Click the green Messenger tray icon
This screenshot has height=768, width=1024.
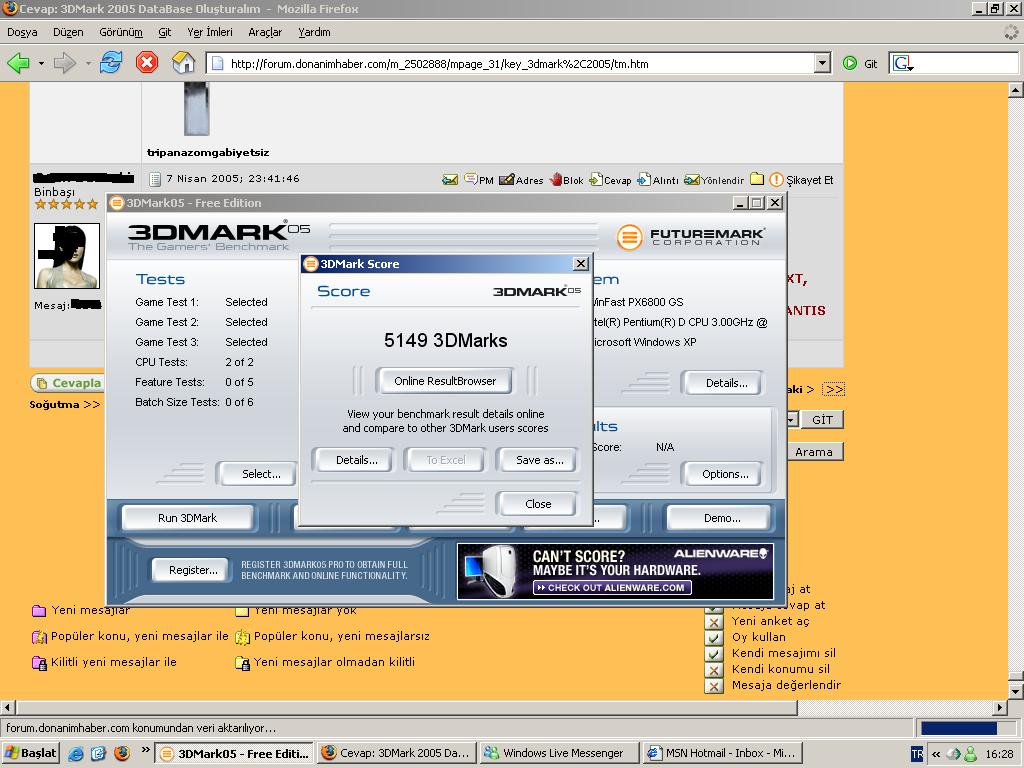coord(970,754)
